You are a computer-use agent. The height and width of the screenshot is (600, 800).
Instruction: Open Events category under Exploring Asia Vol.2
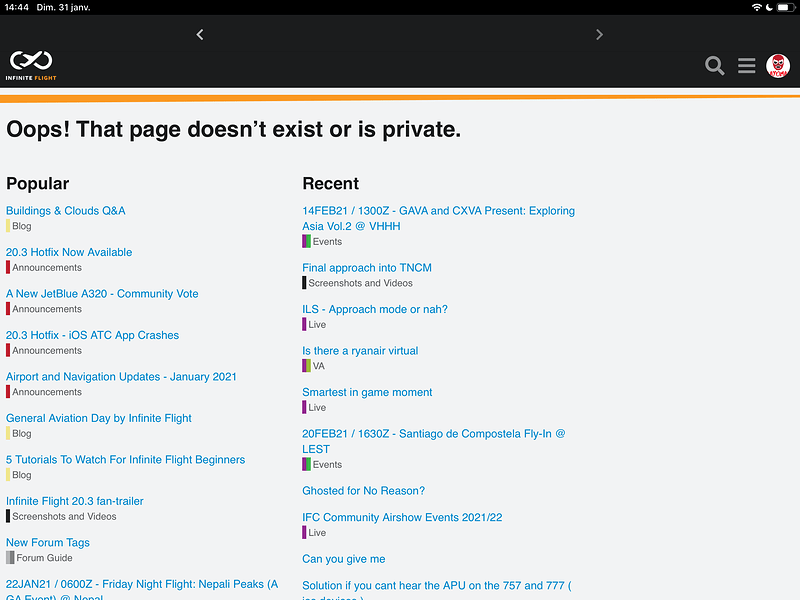(x=322, y=242)
